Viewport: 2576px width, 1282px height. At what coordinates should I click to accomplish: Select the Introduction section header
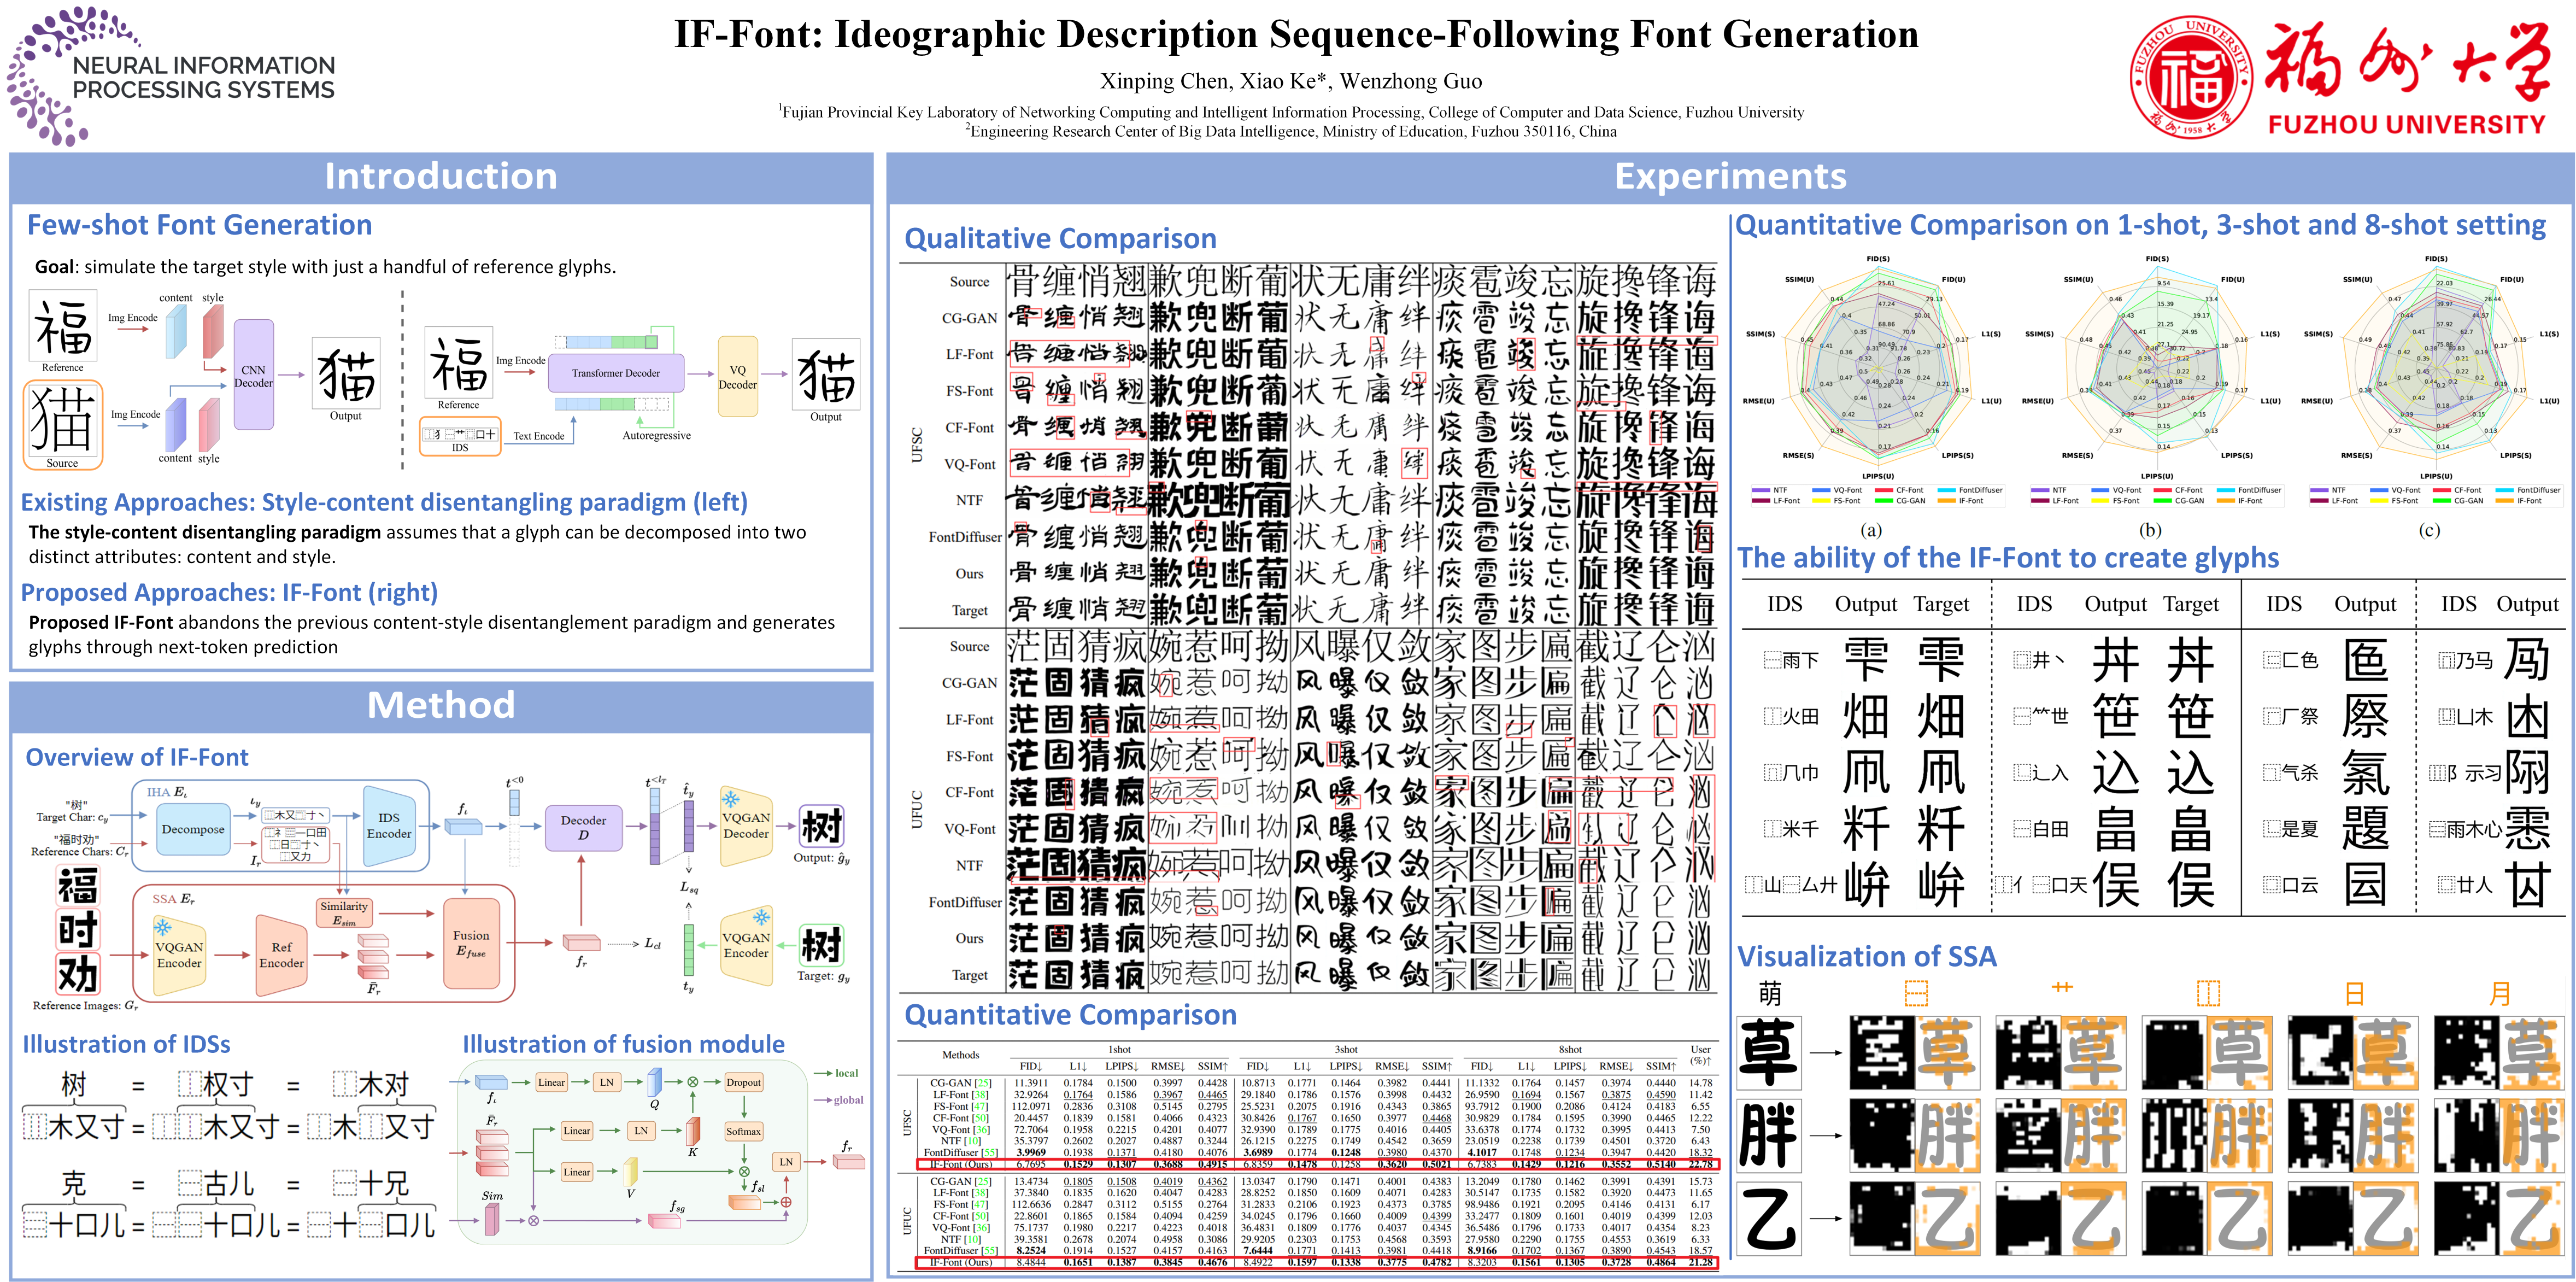coord(441,177)
